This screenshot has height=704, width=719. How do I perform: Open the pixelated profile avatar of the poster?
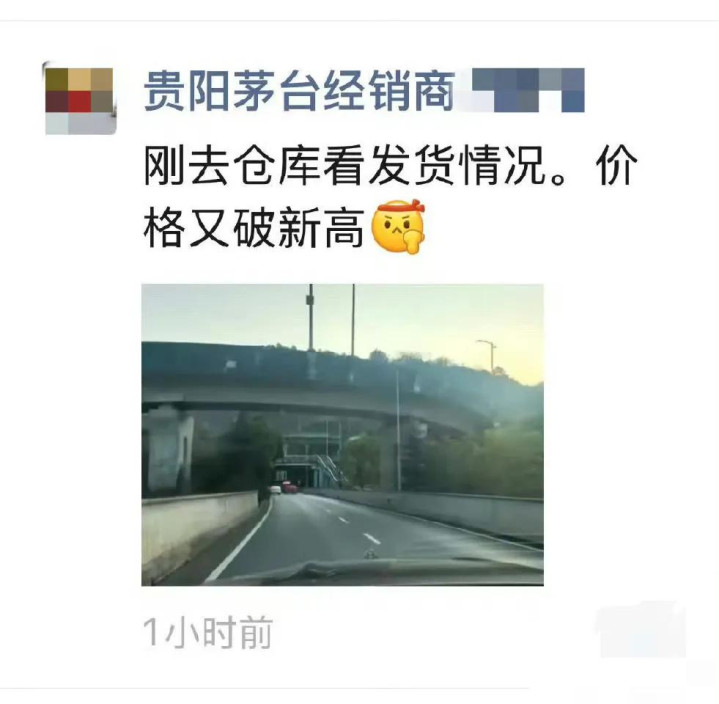coord(80,100)
